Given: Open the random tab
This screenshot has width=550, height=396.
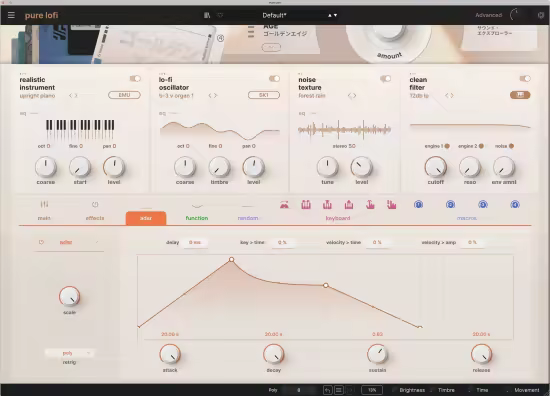Looking at the screenshot, I should (x=248, y=218).
